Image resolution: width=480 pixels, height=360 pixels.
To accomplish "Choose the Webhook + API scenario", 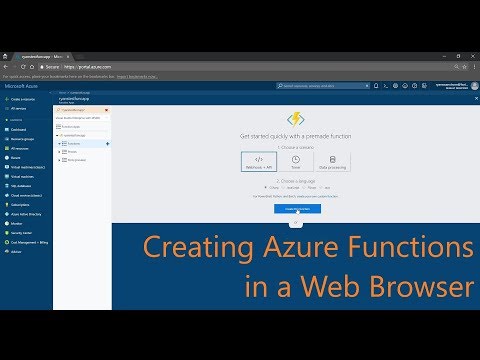I will pyautogui.click(x=259, y=162).
